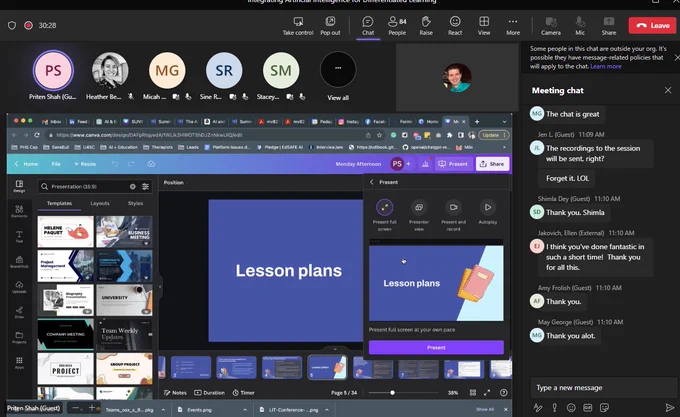Pop out the shared content
Image resolution: width=680 pixels, height=417 pixels.
coord(330,26)
